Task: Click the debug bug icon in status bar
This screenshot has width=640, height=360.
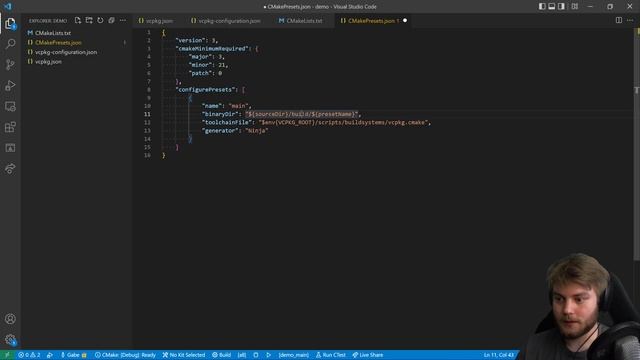Action: [256, 355]
